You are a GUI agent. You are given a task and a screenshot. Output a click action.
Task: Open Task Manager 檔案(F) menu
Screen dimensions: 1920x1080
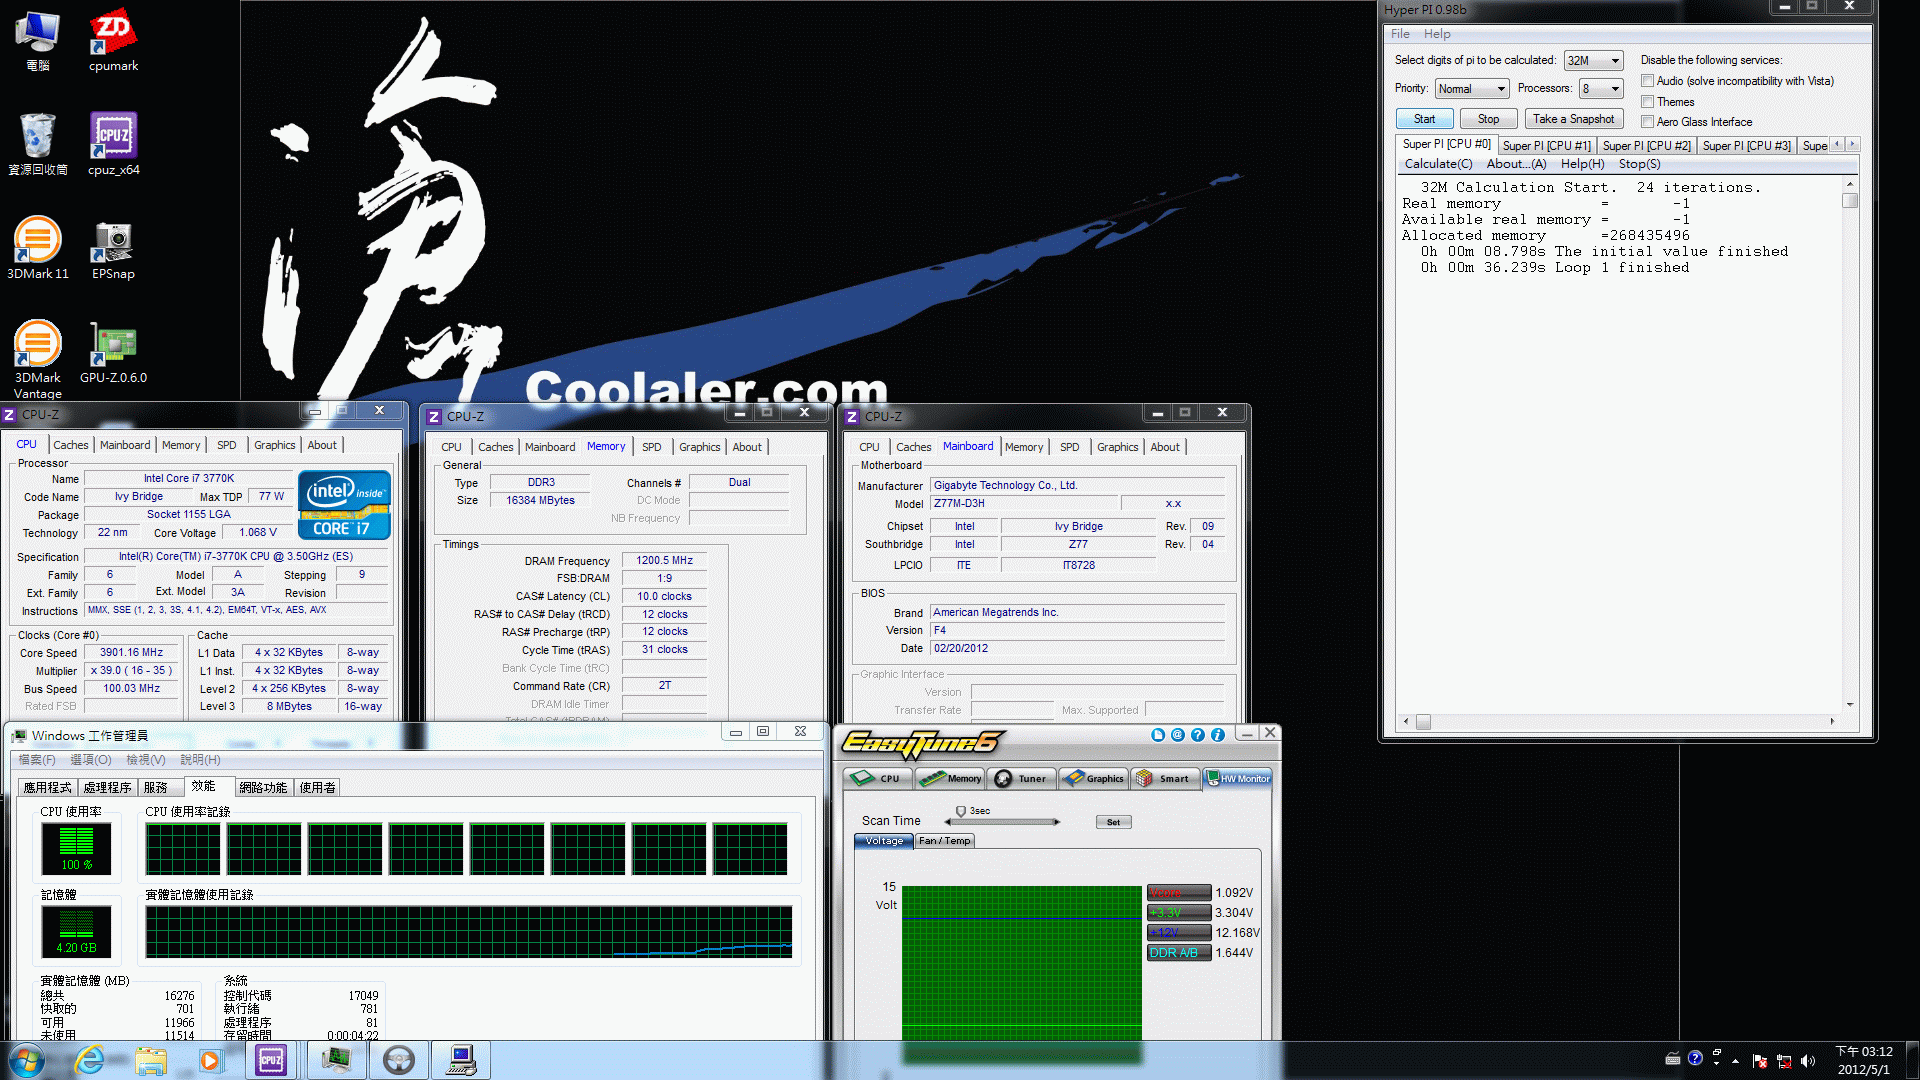[x=37, y=760]
